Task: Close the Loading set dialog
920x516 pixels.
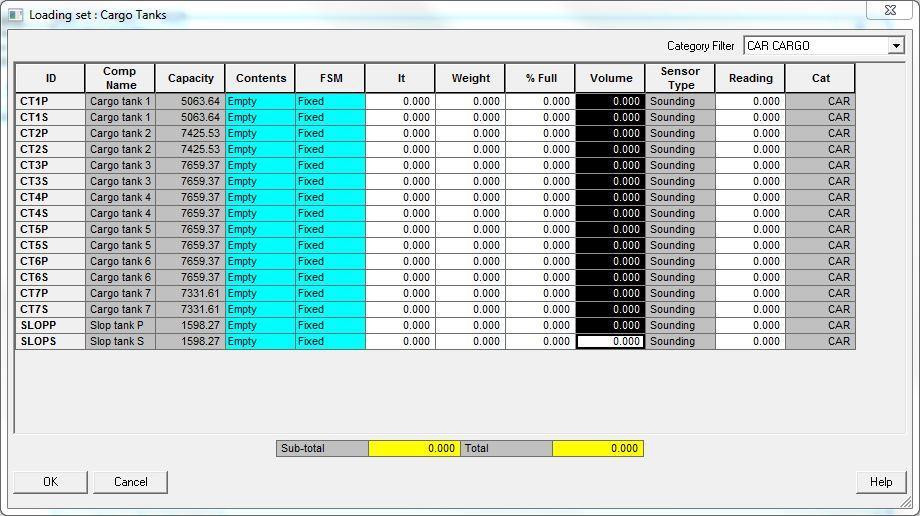Action: coord(890,10)
